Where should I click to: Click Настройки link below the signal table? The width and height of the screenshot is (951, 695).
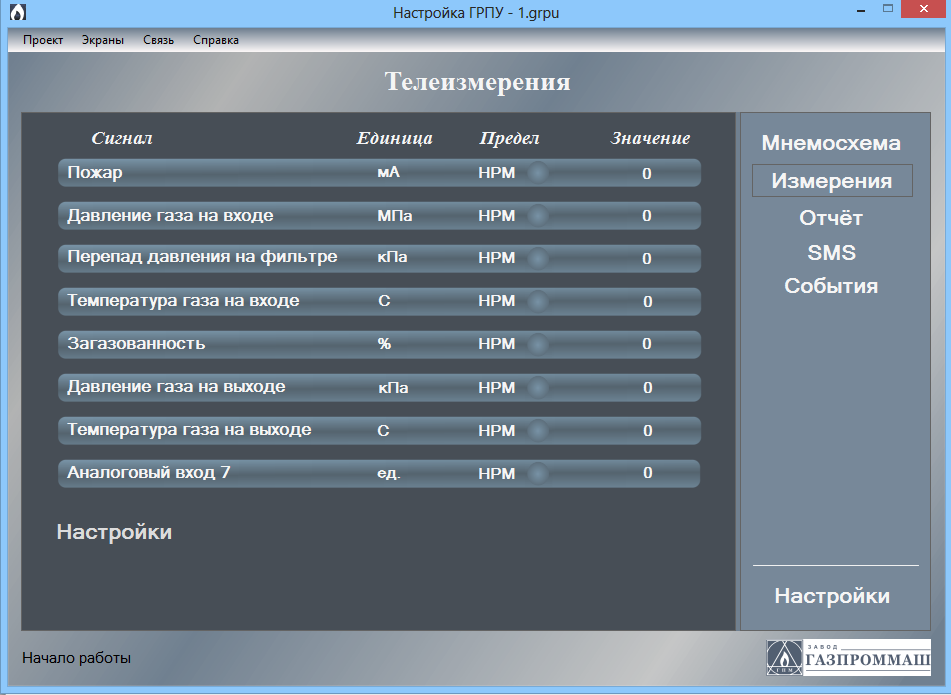[114, 532]
